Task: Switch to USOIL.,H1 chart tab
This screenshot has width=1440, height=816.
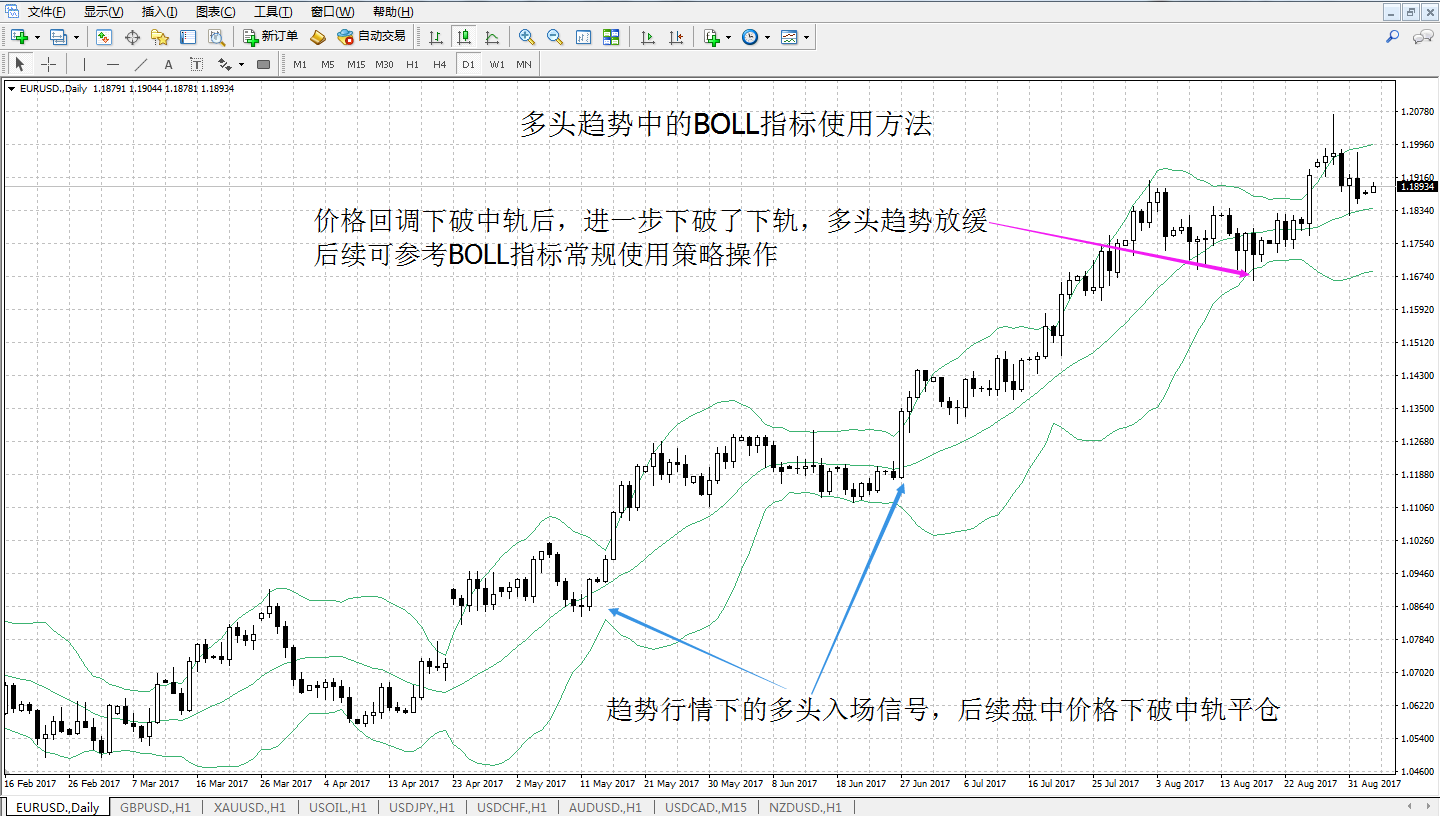Action: 338,807
